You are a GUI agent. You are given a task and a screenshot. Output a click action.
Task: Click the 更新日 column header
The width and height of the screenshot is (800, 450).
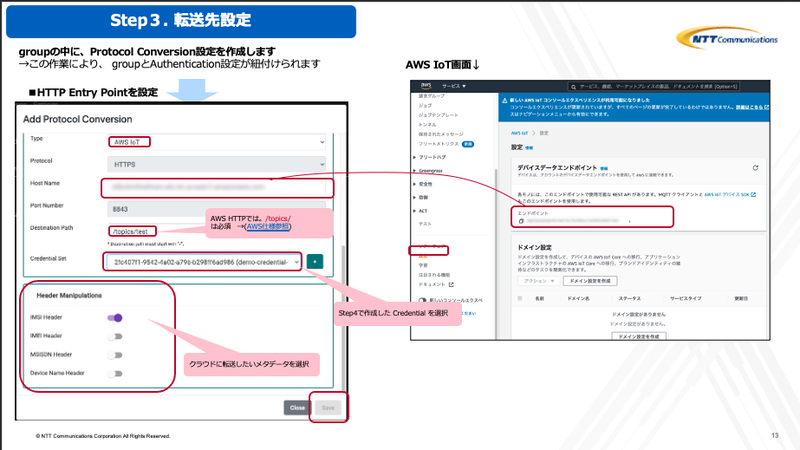(741, 298)
